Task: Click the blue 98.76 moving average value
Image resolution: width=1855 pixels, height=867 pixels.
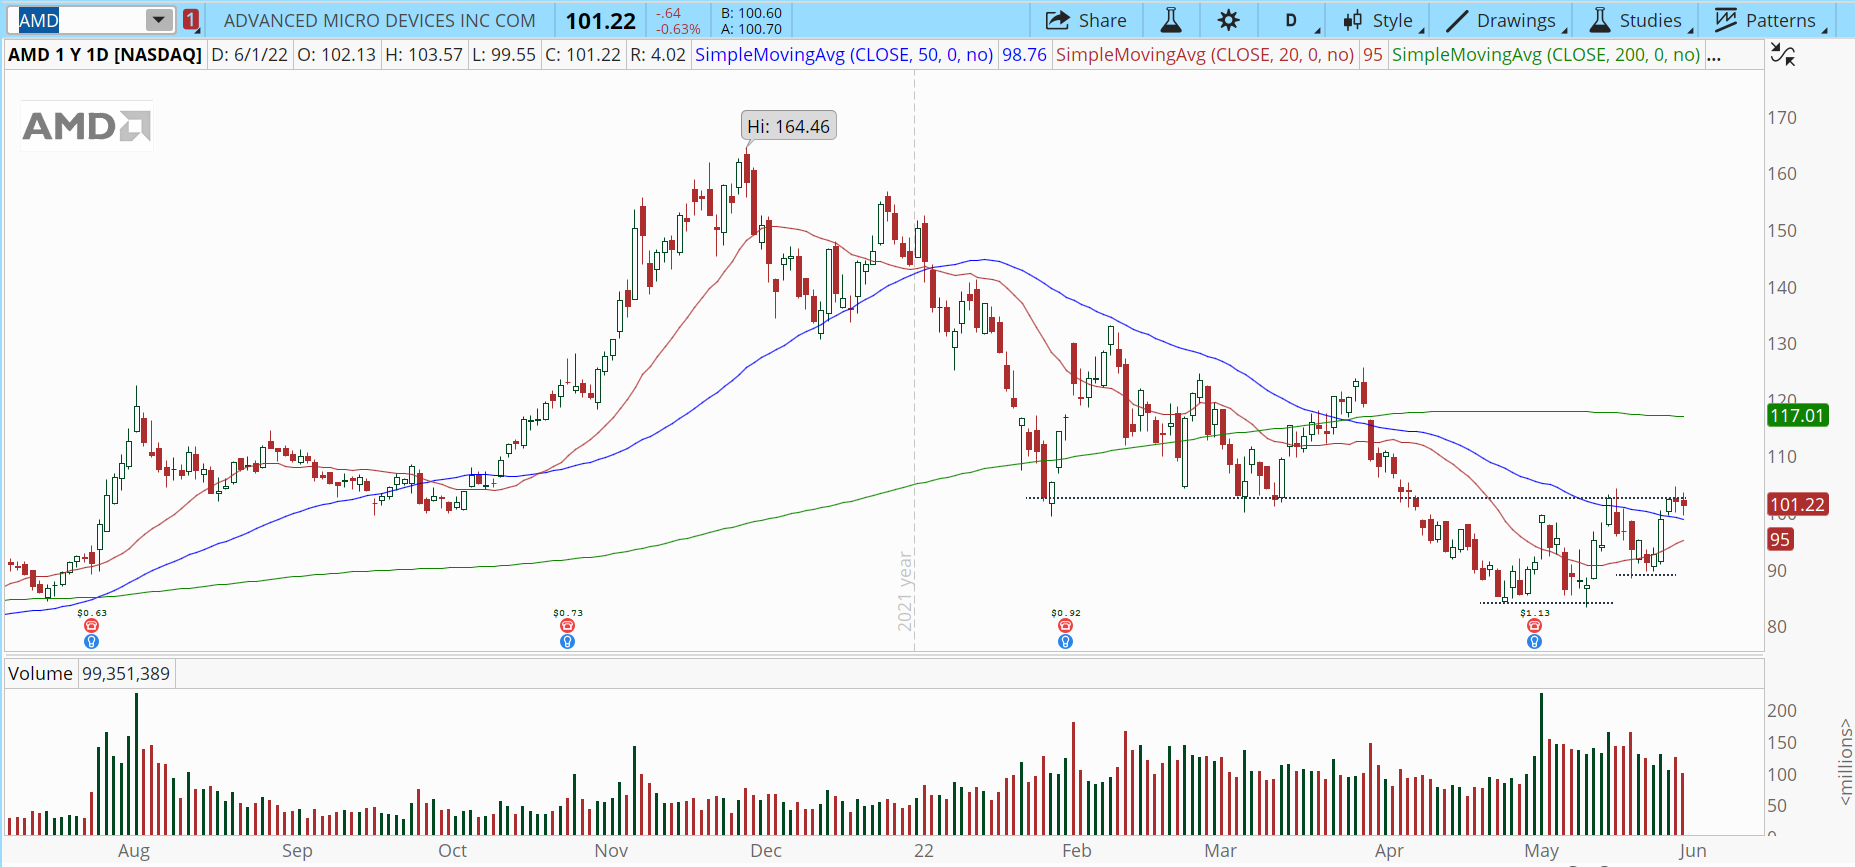Action: point(1024,55)
